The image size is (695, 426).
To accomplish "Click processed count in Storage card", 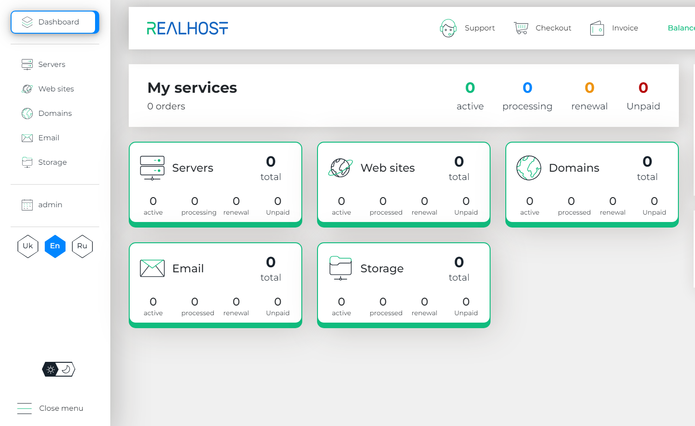I will click(383, 302).
